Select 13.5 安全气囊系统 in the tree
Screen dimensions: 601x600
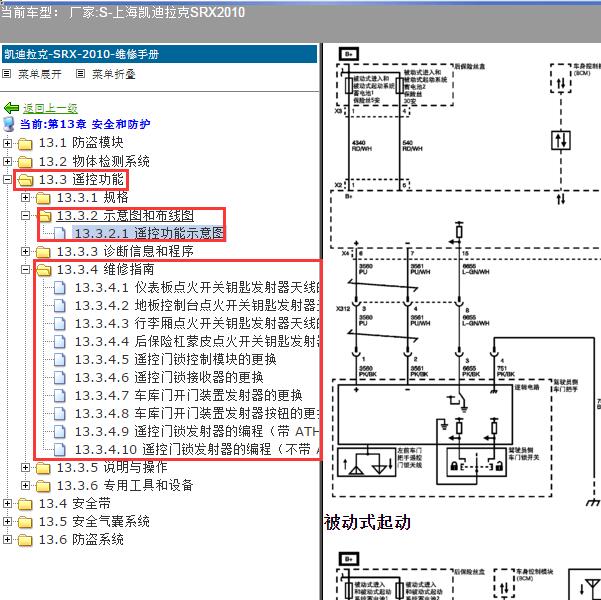coord(94,521)
